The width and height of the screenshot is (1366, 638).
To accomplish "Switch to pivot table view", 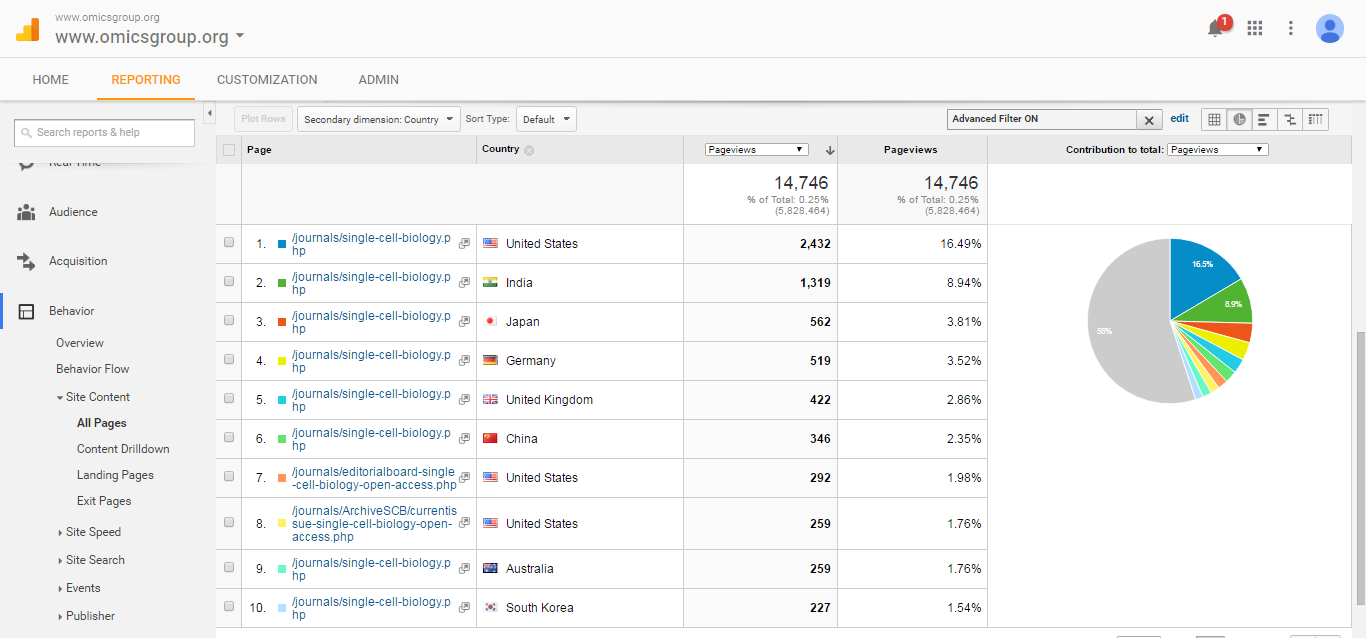I will point(1315,119).
